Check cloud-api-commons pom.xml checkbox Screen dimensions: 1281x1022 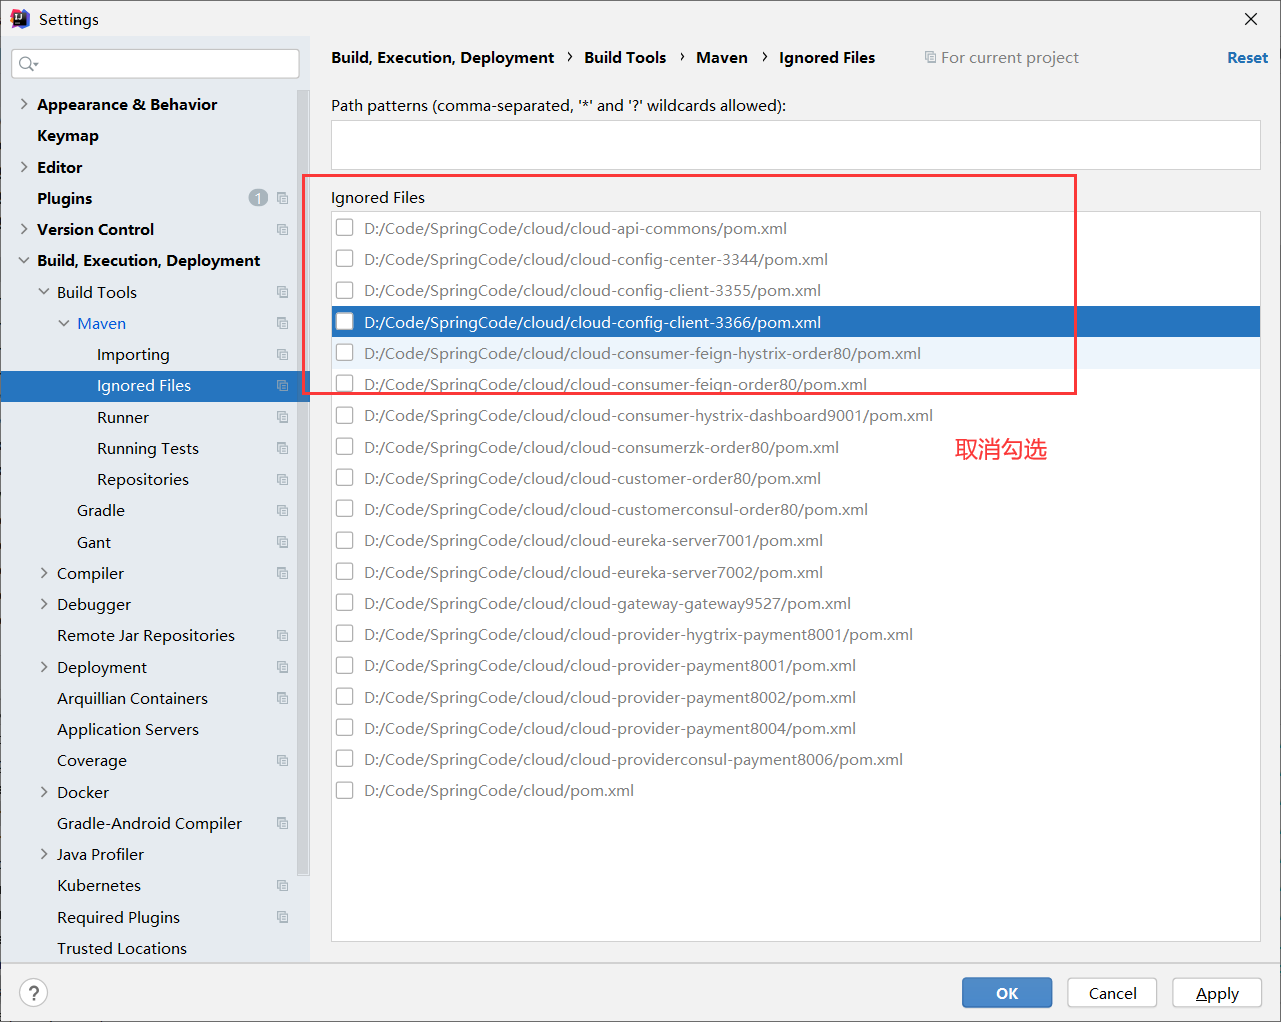pyautogui.click(x=345, y=228)
